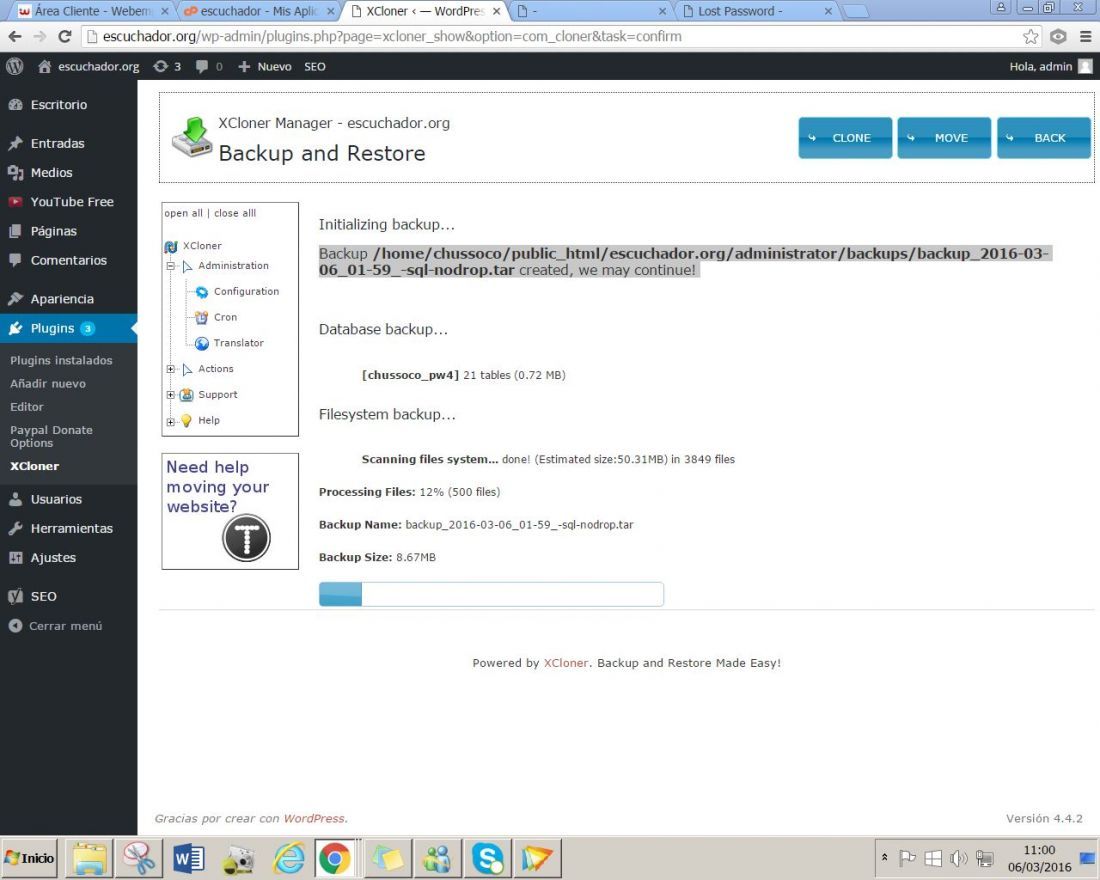Image resolution: width=1100 pixels, height=880 pixels.
Task: Click the Support lifebuoy icon
Action: [187, 395]
